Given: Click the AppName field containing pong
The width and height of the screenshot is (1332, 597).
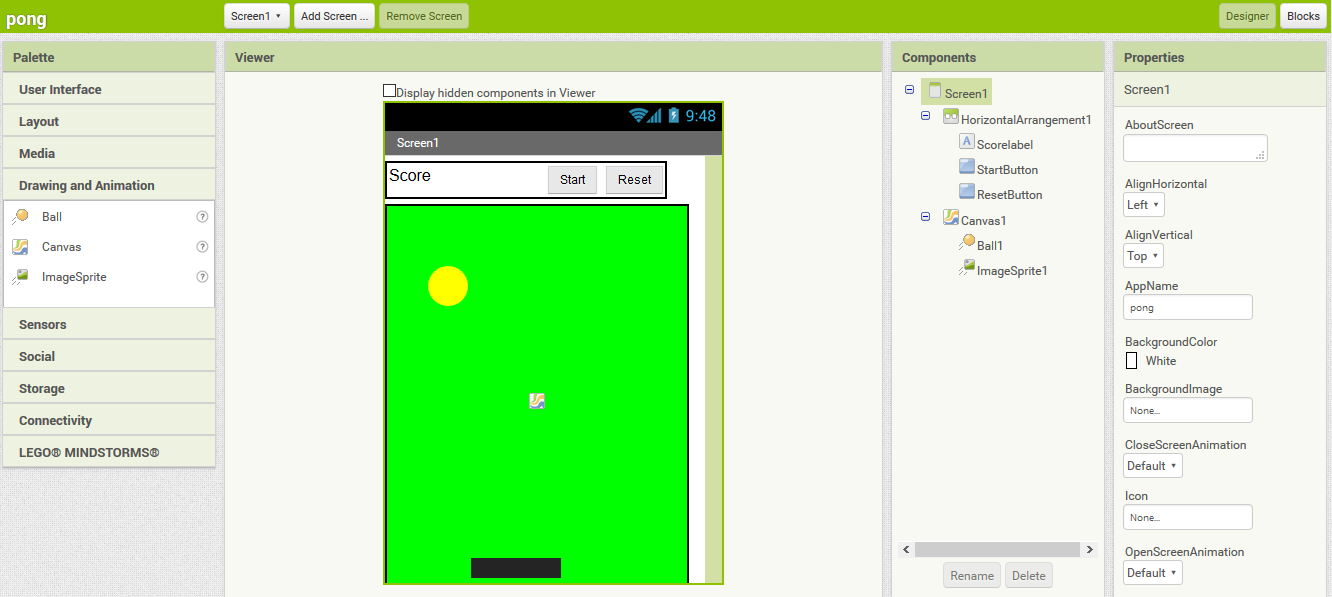Looking at the screenshot, I should 1188,307.
